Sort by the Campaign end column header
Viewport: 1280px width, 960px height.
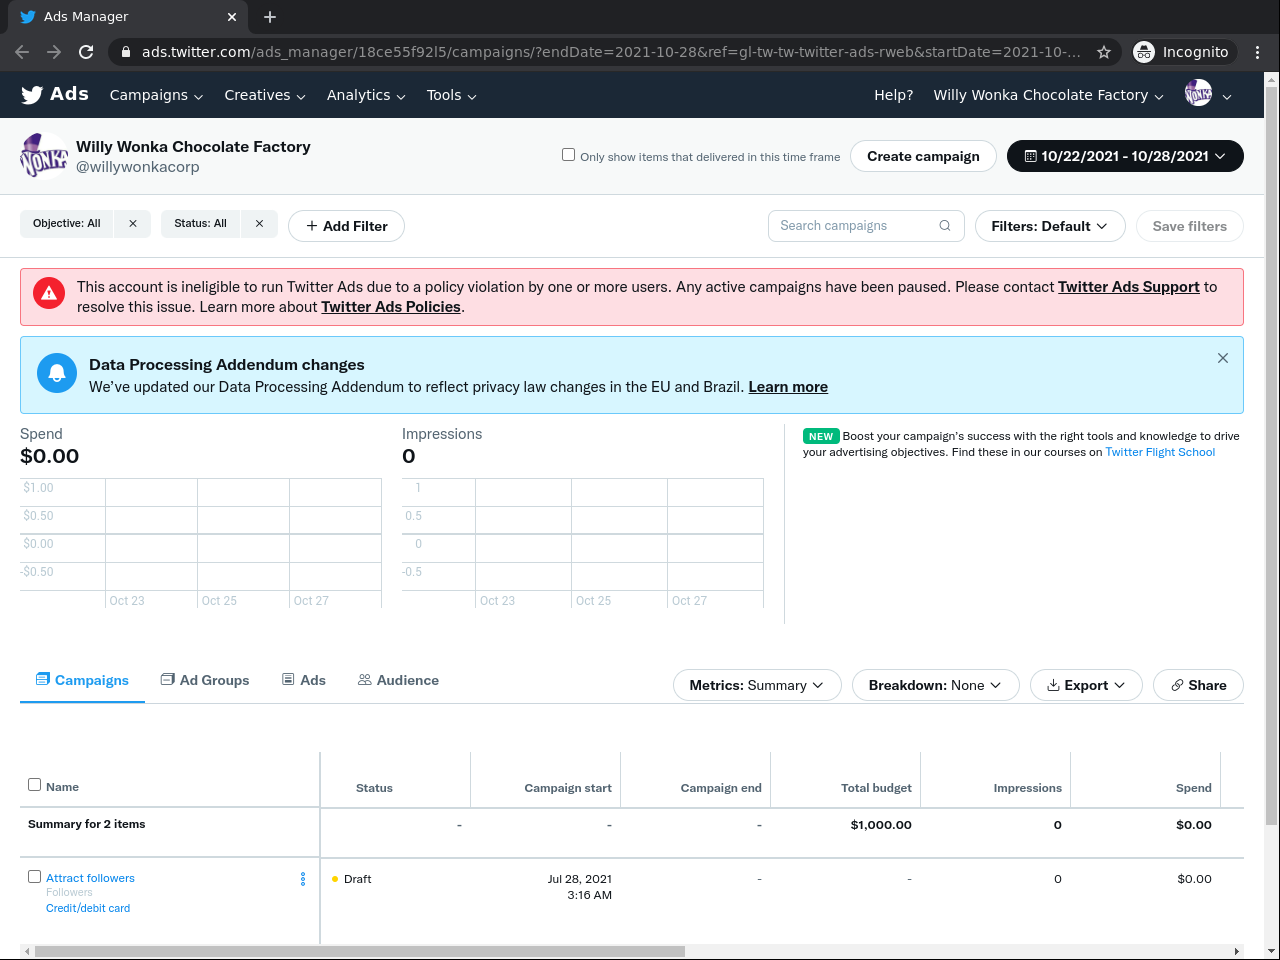tap(721, 788)
